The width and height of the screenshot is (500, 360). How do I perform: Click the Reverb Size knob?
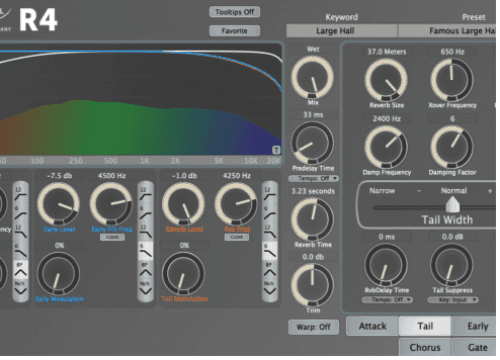point(386,80)
